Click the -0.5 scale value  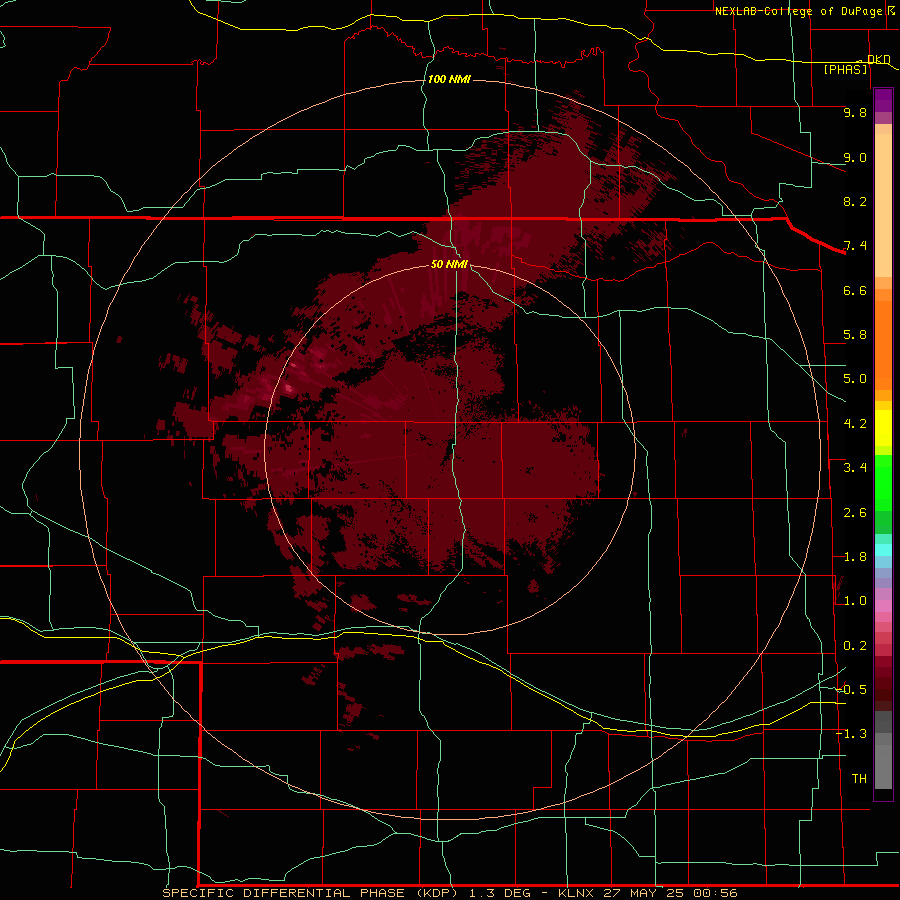pos(852,690)
